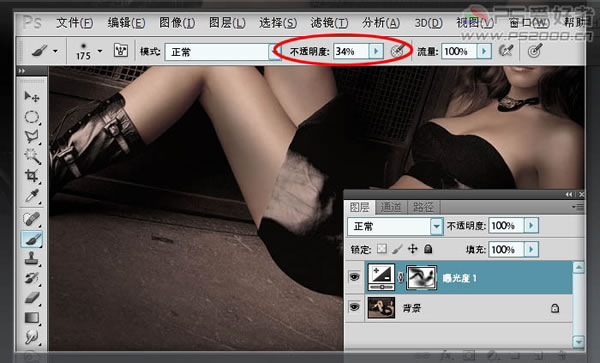Image resolution: width=600 pixels, height=363 pixels.
Task: Open the 滤镜(T) menu
Action: tap(329, 23)
